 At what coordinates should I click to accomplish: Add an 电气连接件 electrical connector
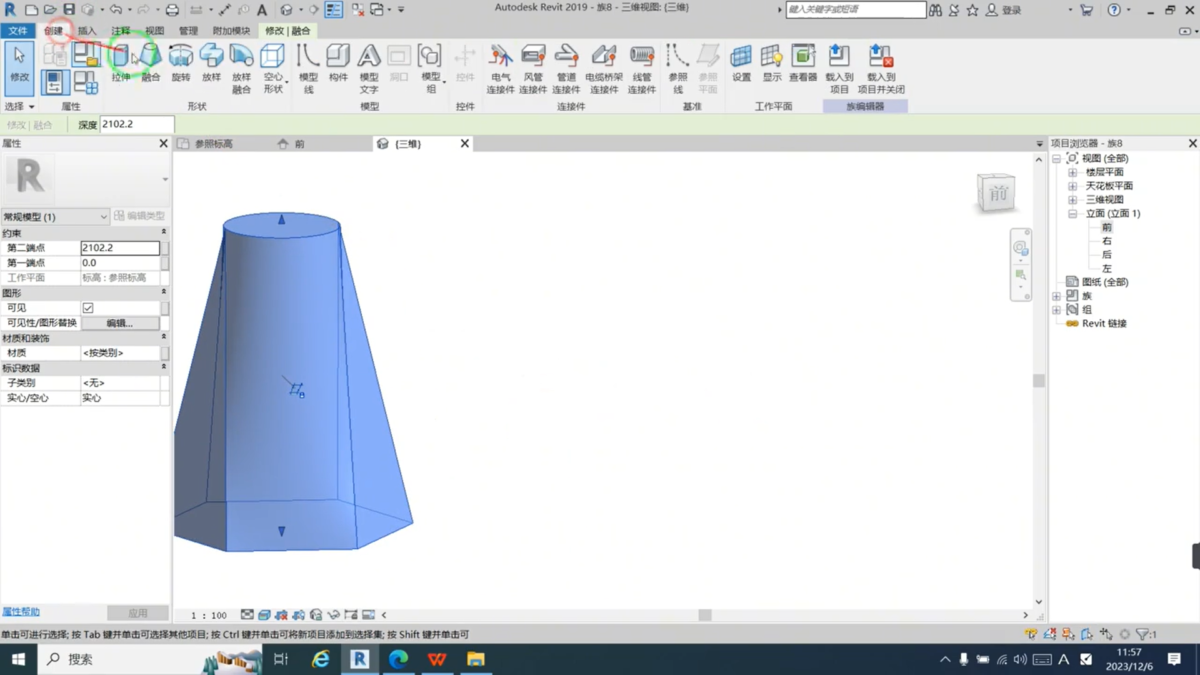(x=500, y=68)
